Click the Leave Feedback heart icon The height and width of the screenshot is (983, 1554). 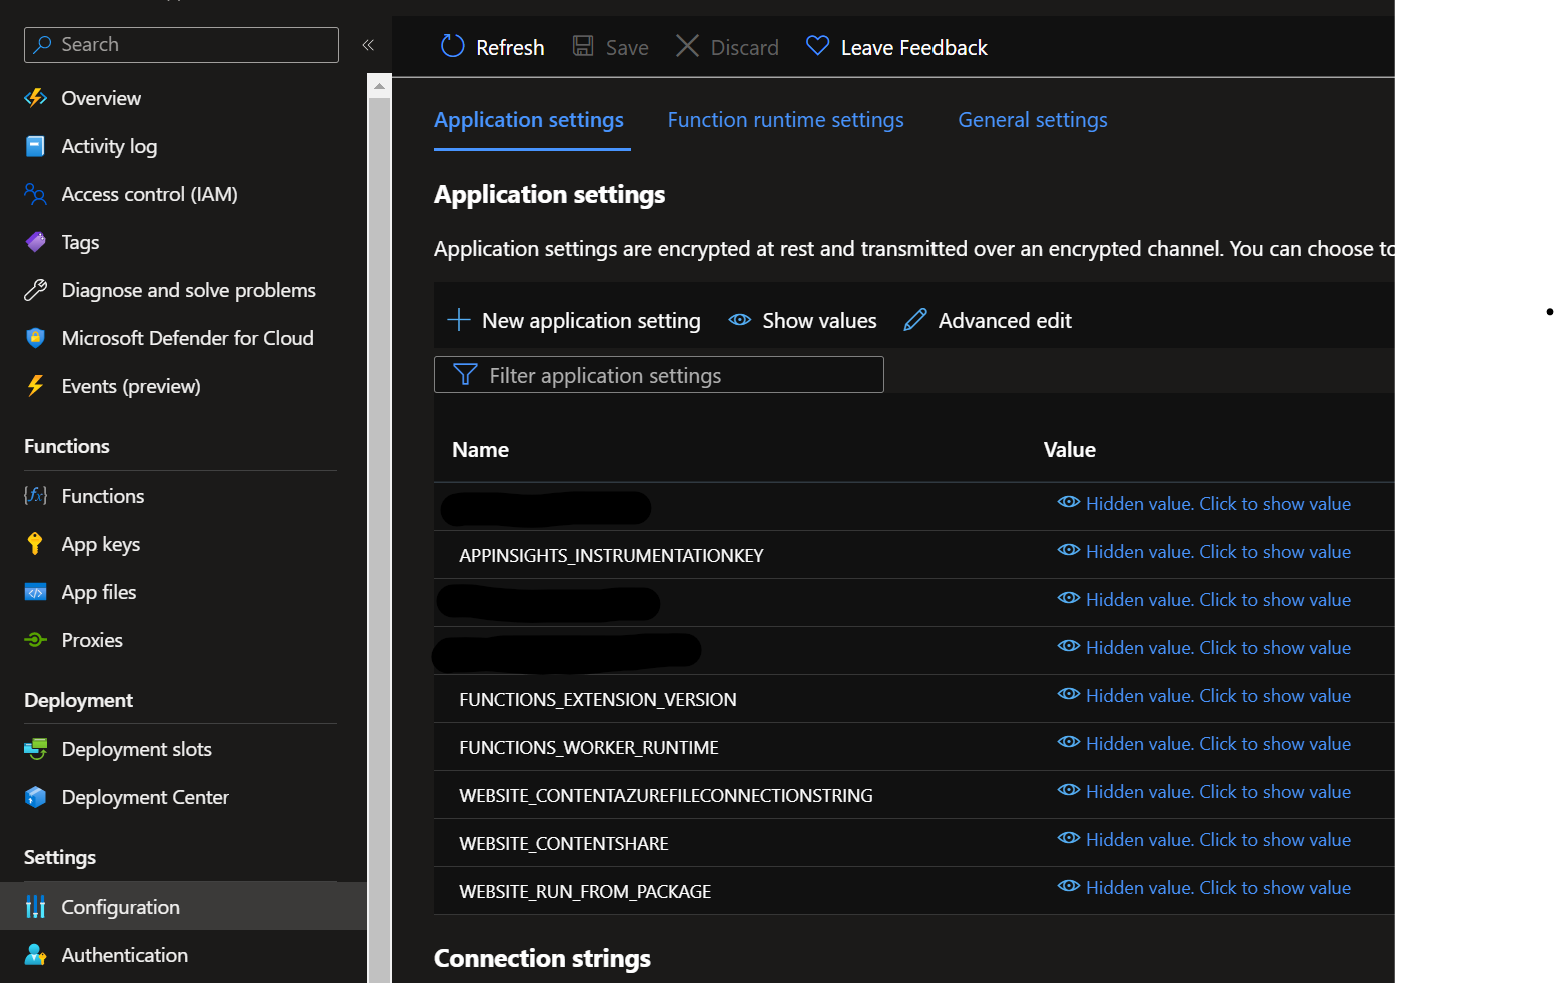tap(818, 46)
